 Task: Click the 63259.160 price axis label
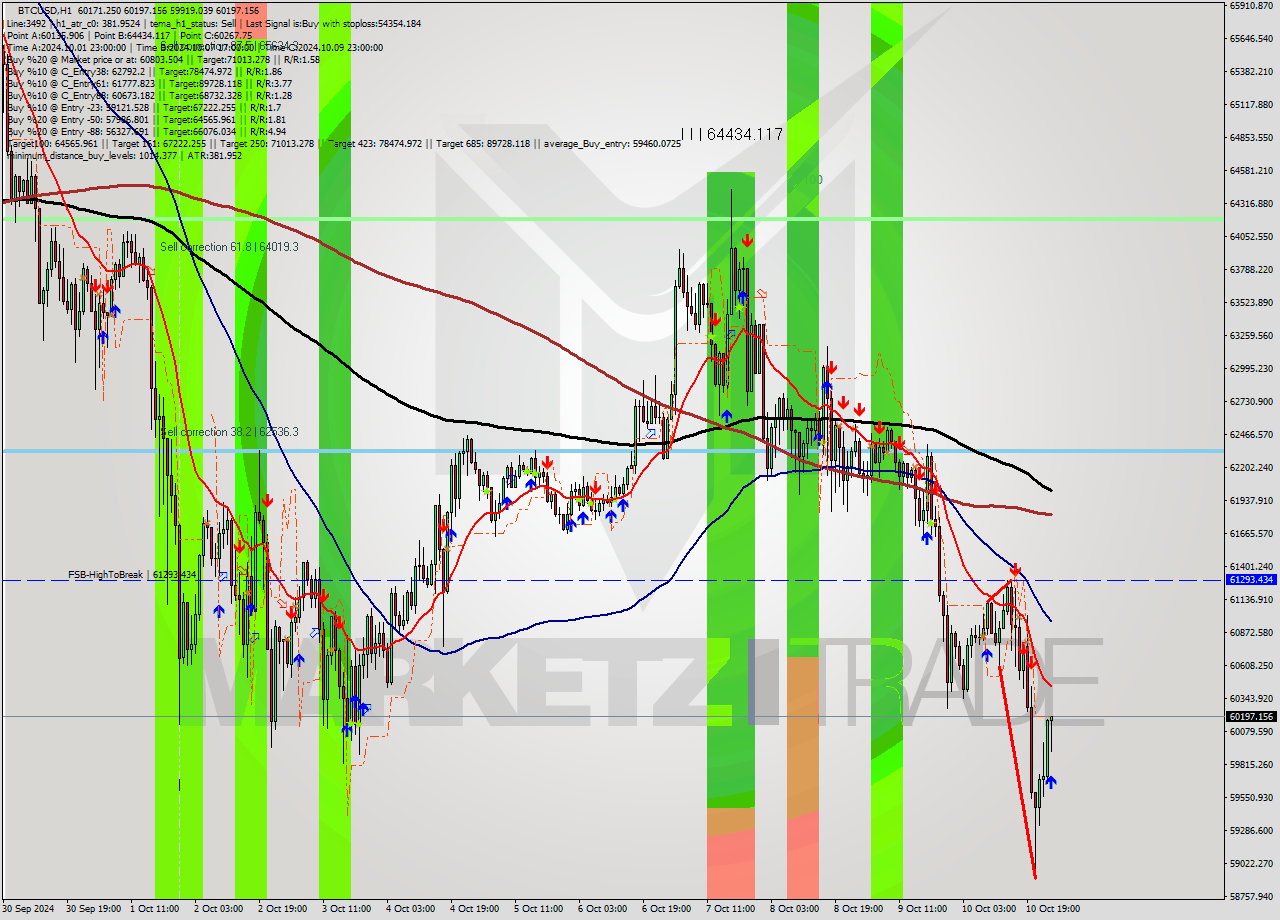click(1251, 335)
